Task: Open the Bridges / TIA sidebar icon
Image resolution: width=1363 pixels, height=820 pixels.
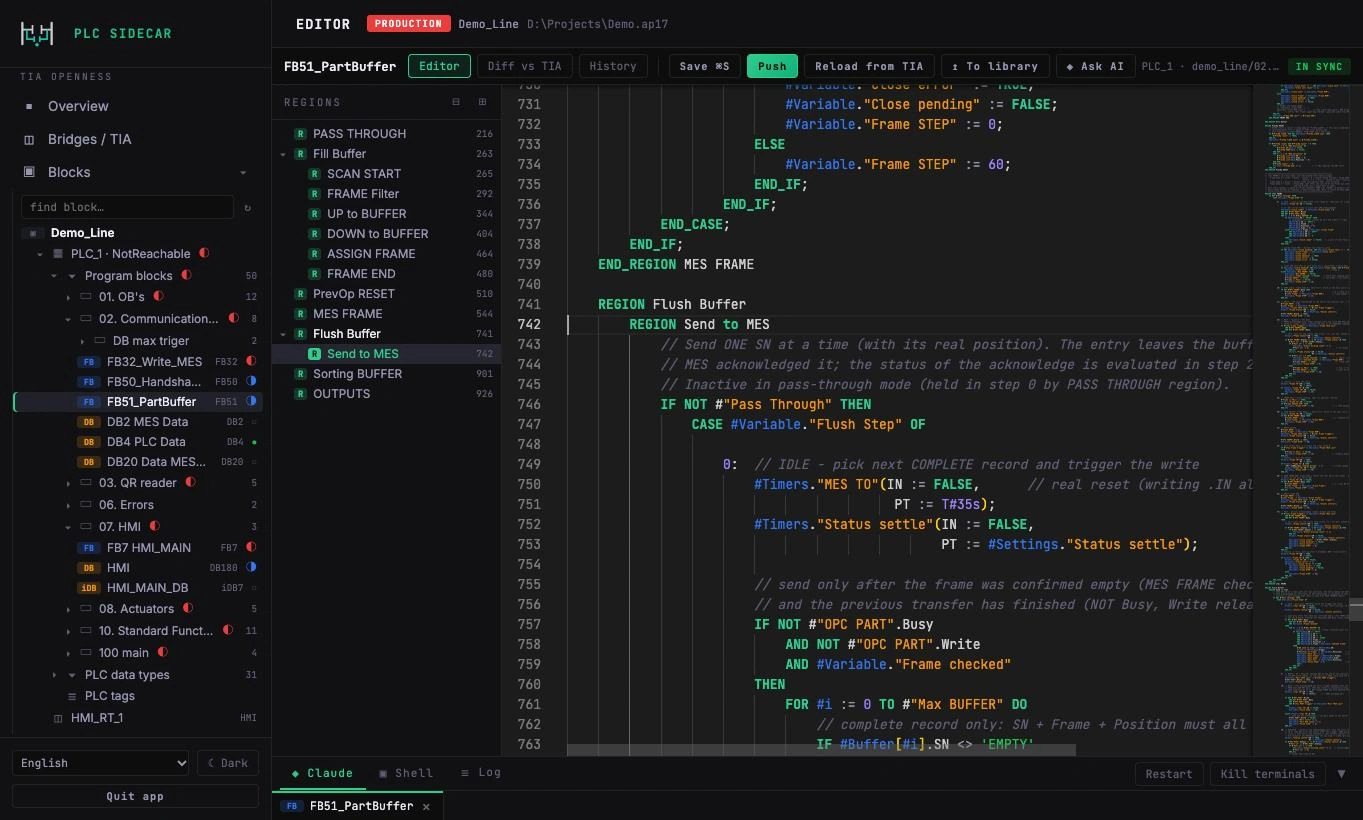Action: 29,139
